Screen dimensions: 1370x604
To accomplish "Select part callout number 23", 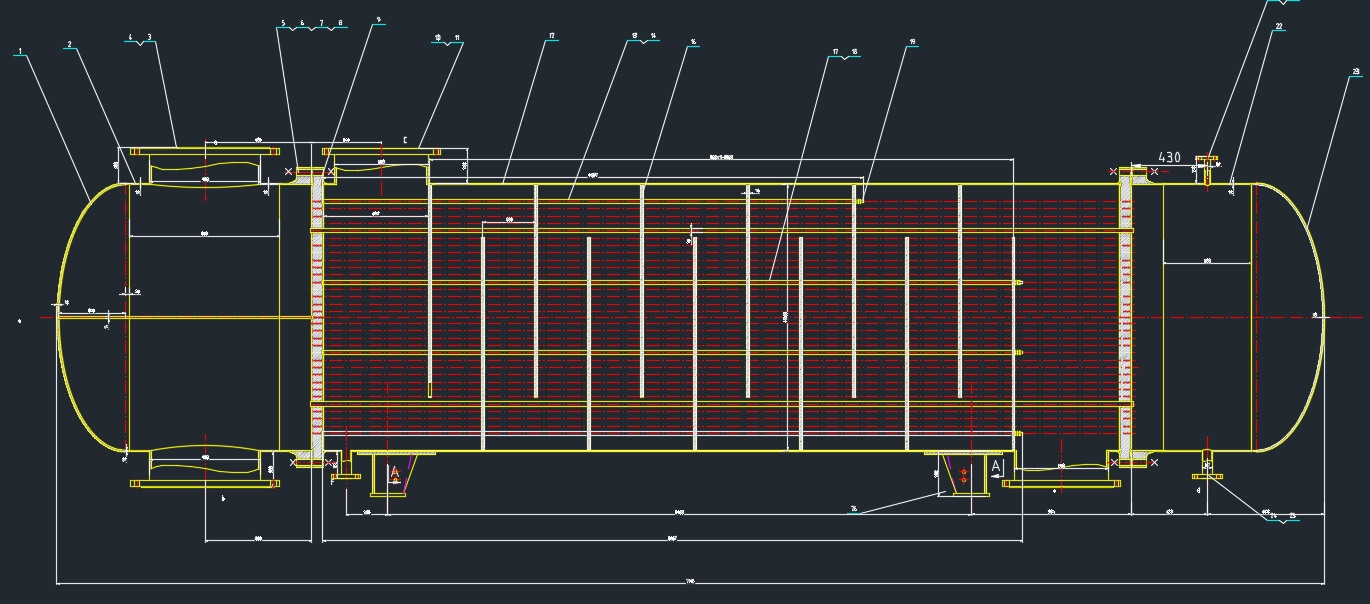I will click(x=1355, y=72).
